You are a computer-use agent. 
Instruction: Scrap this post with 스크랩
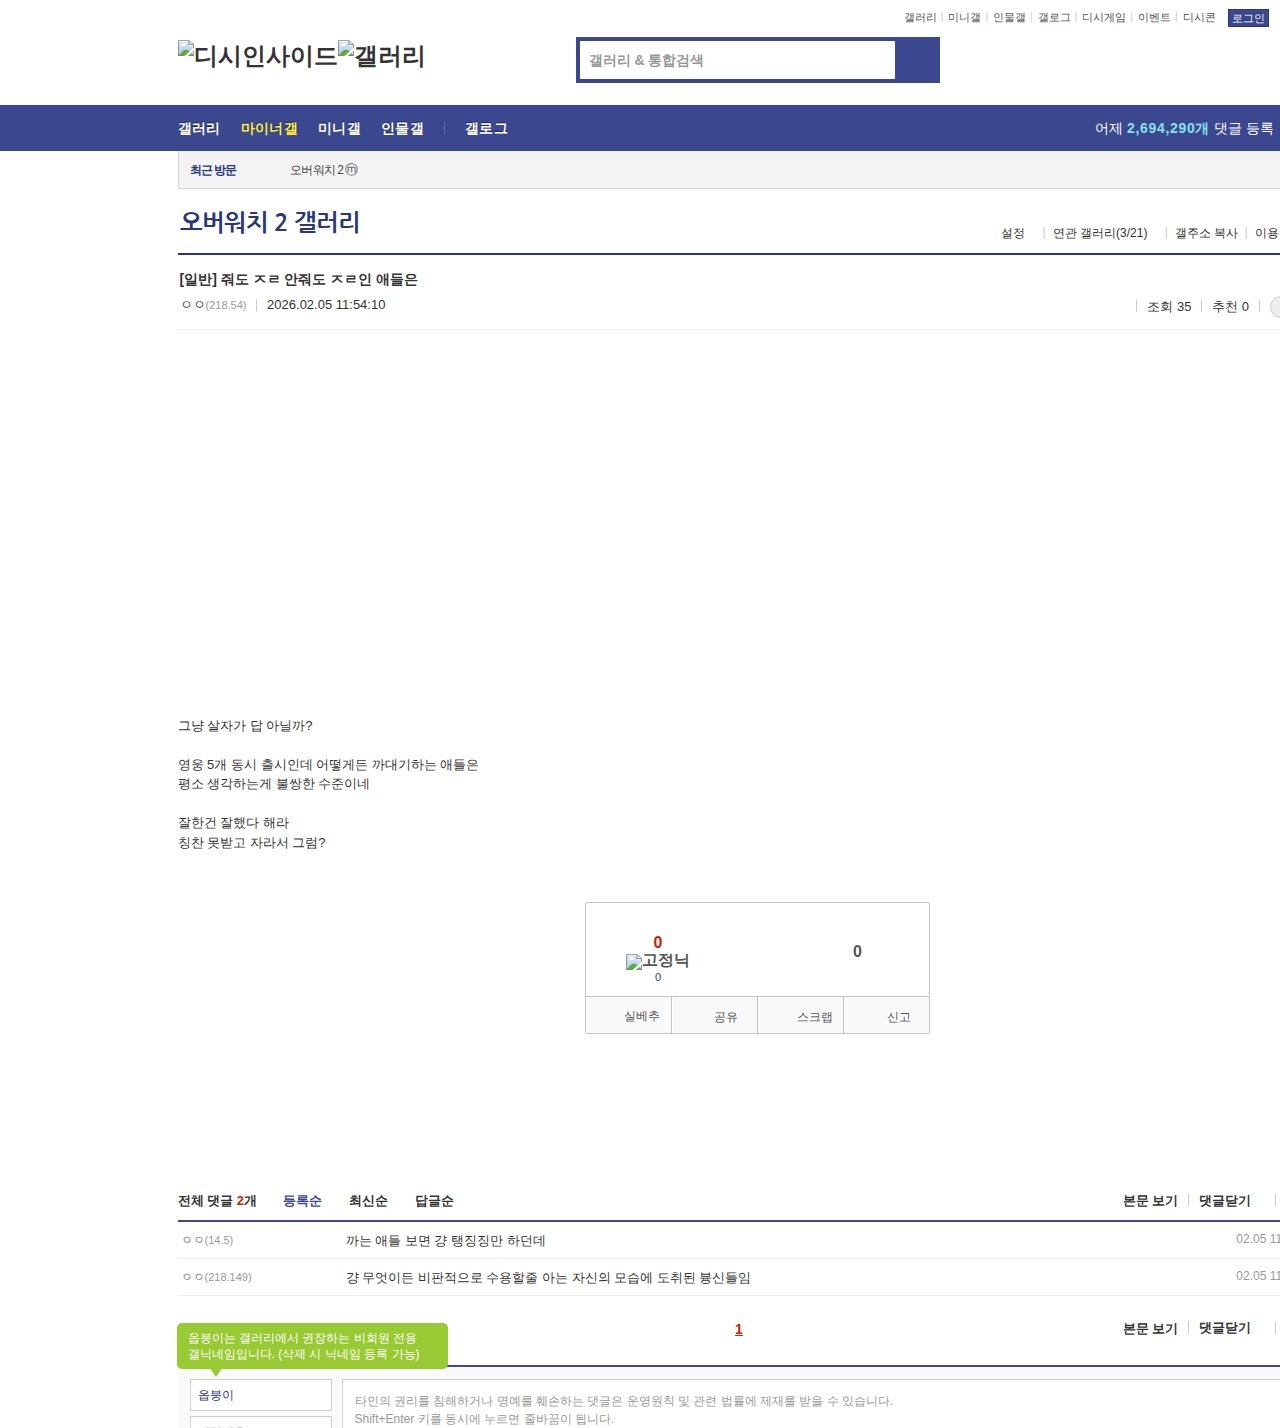coord(814,1017)
